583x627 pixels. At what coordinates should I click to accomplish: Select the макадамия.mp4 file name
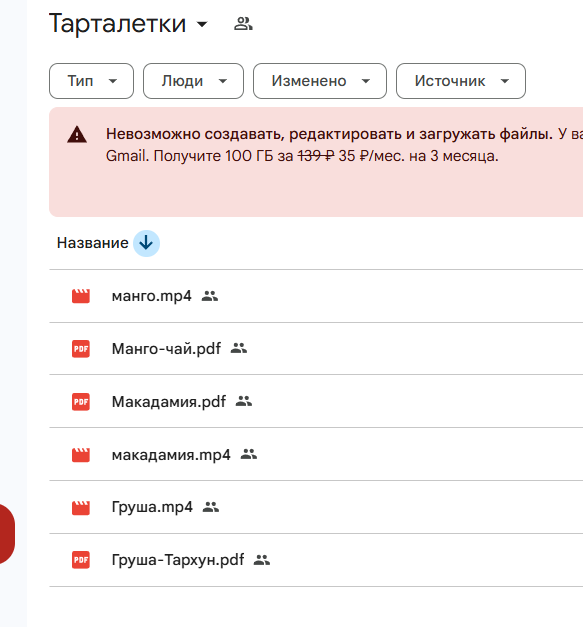click(171, 455)
